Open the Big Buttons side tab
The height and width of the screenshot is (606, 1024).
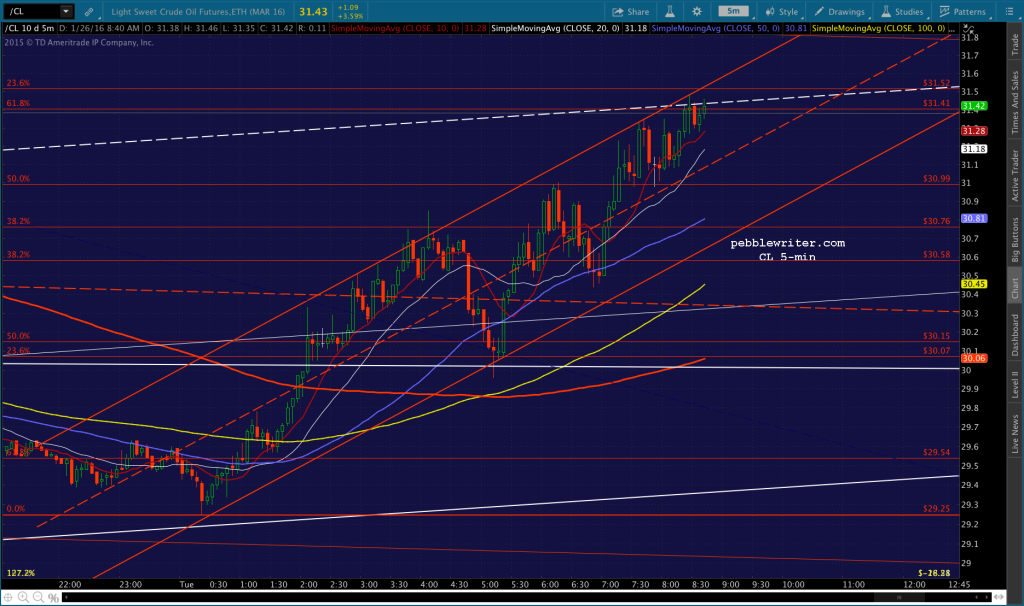coord(1015,239)
